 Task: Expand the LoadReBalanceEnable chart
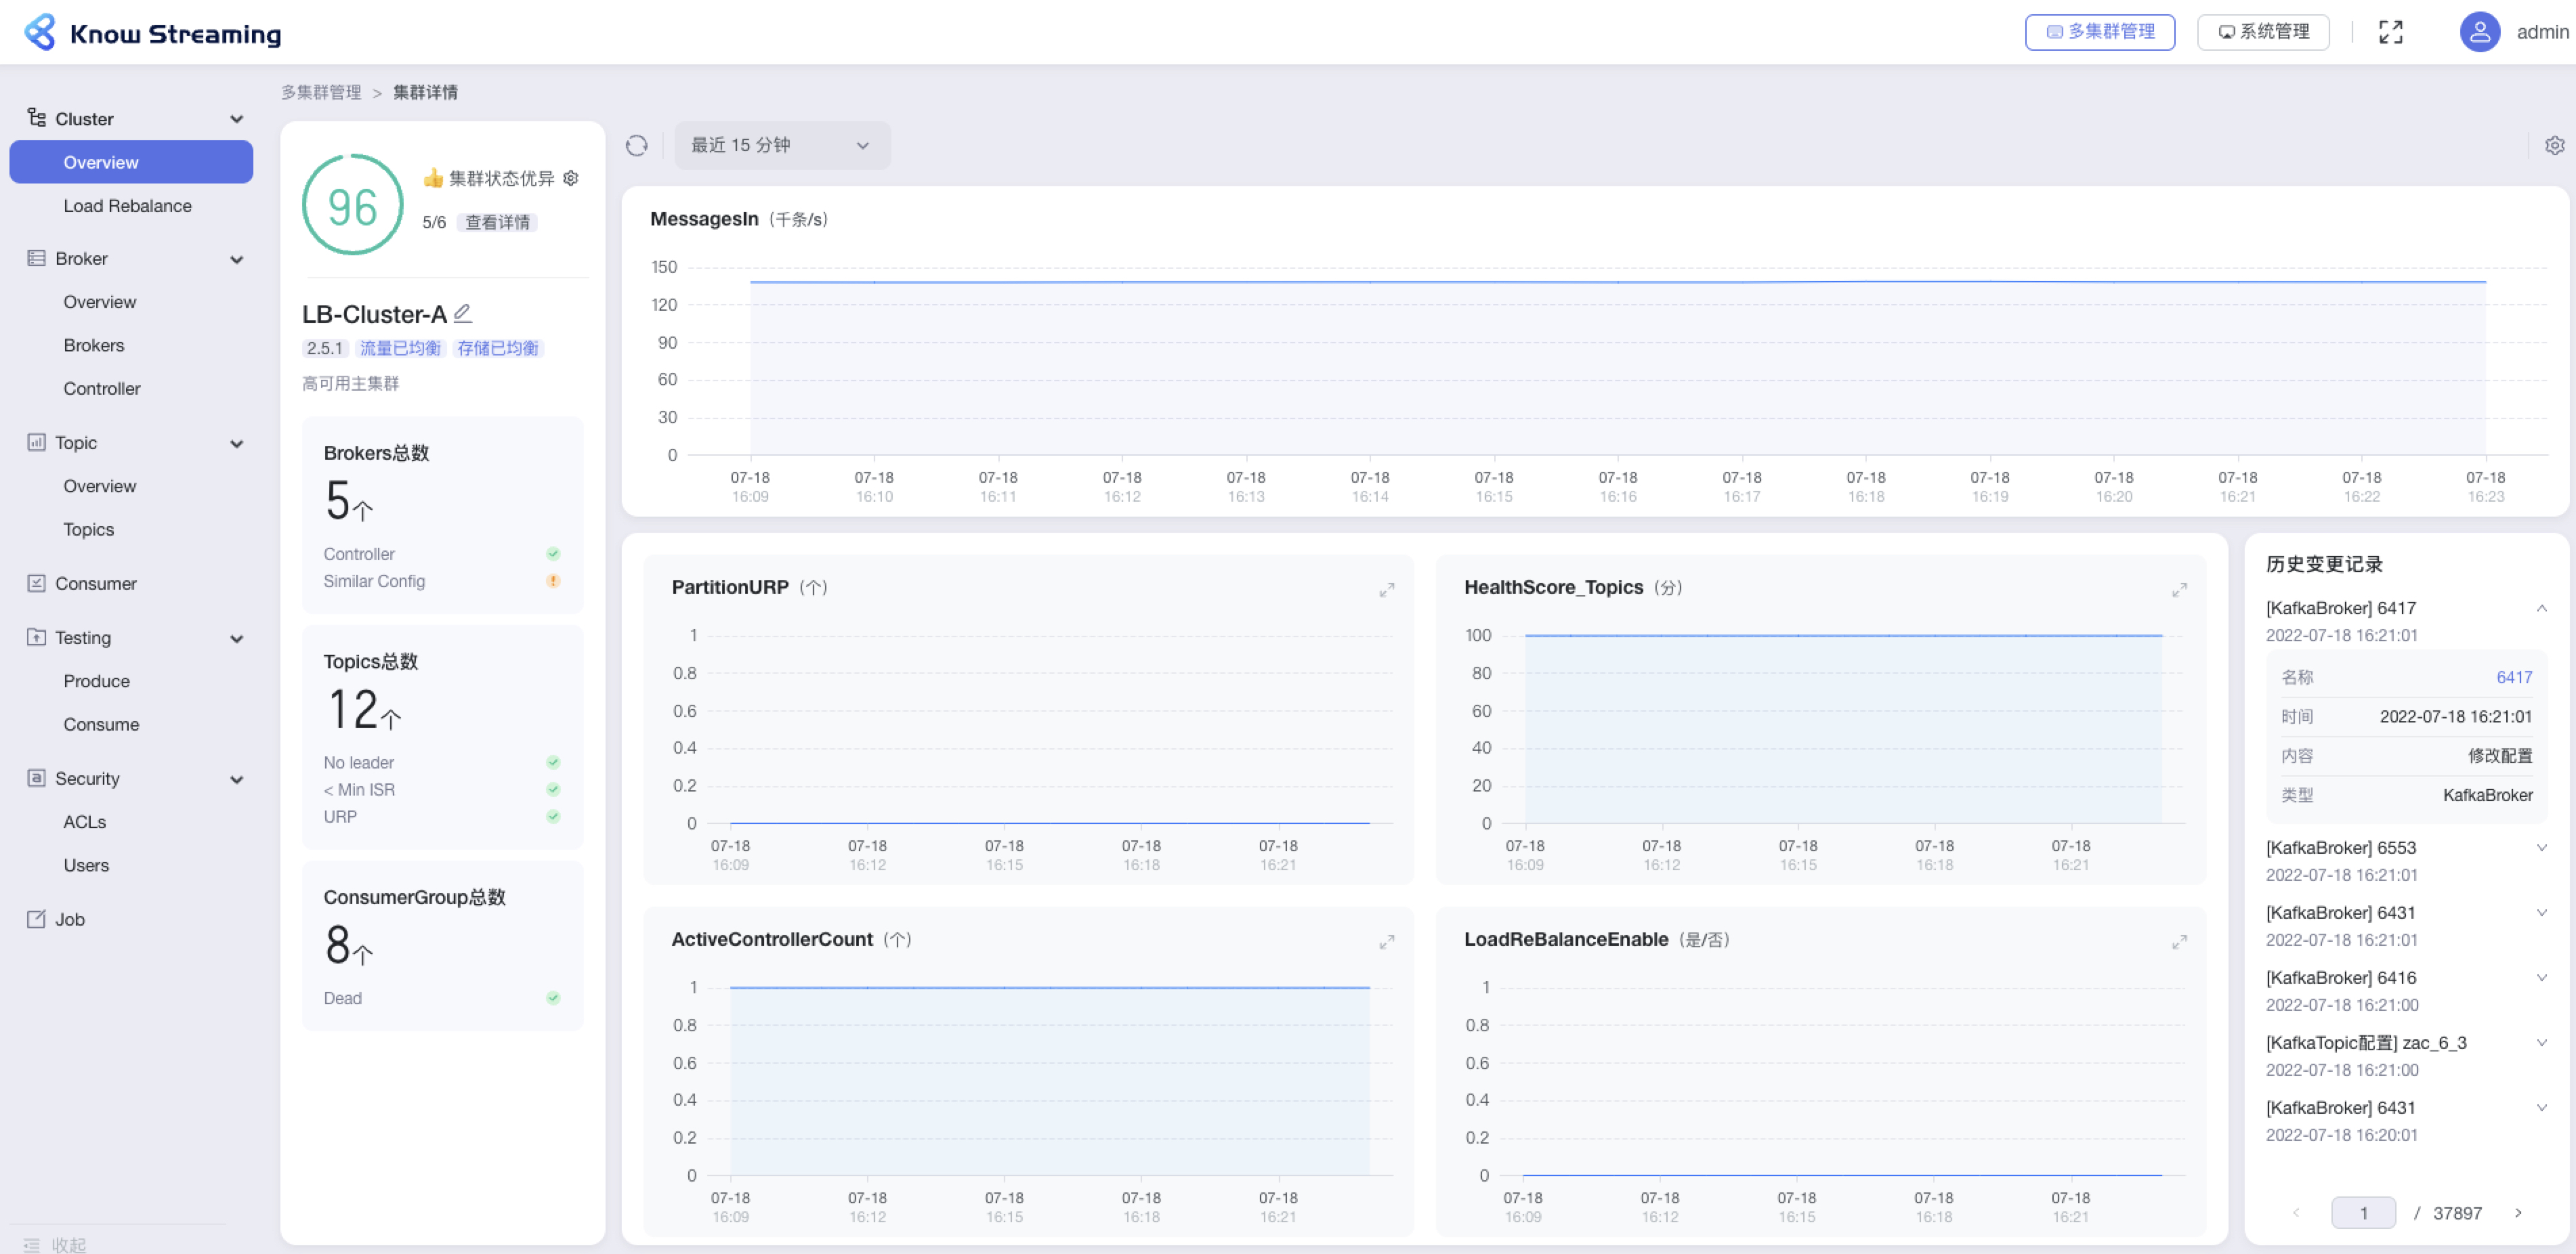coord(2179,942)
